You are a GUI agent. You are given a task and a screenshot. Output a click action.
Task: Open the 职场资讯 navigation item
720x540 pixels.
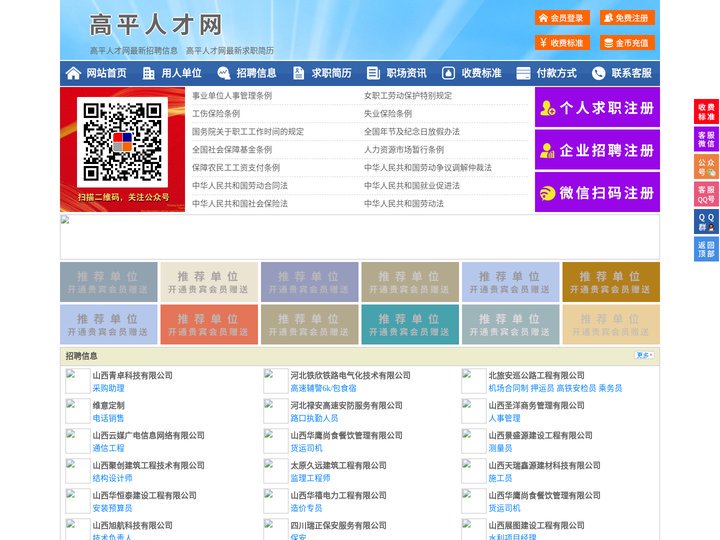406,73
